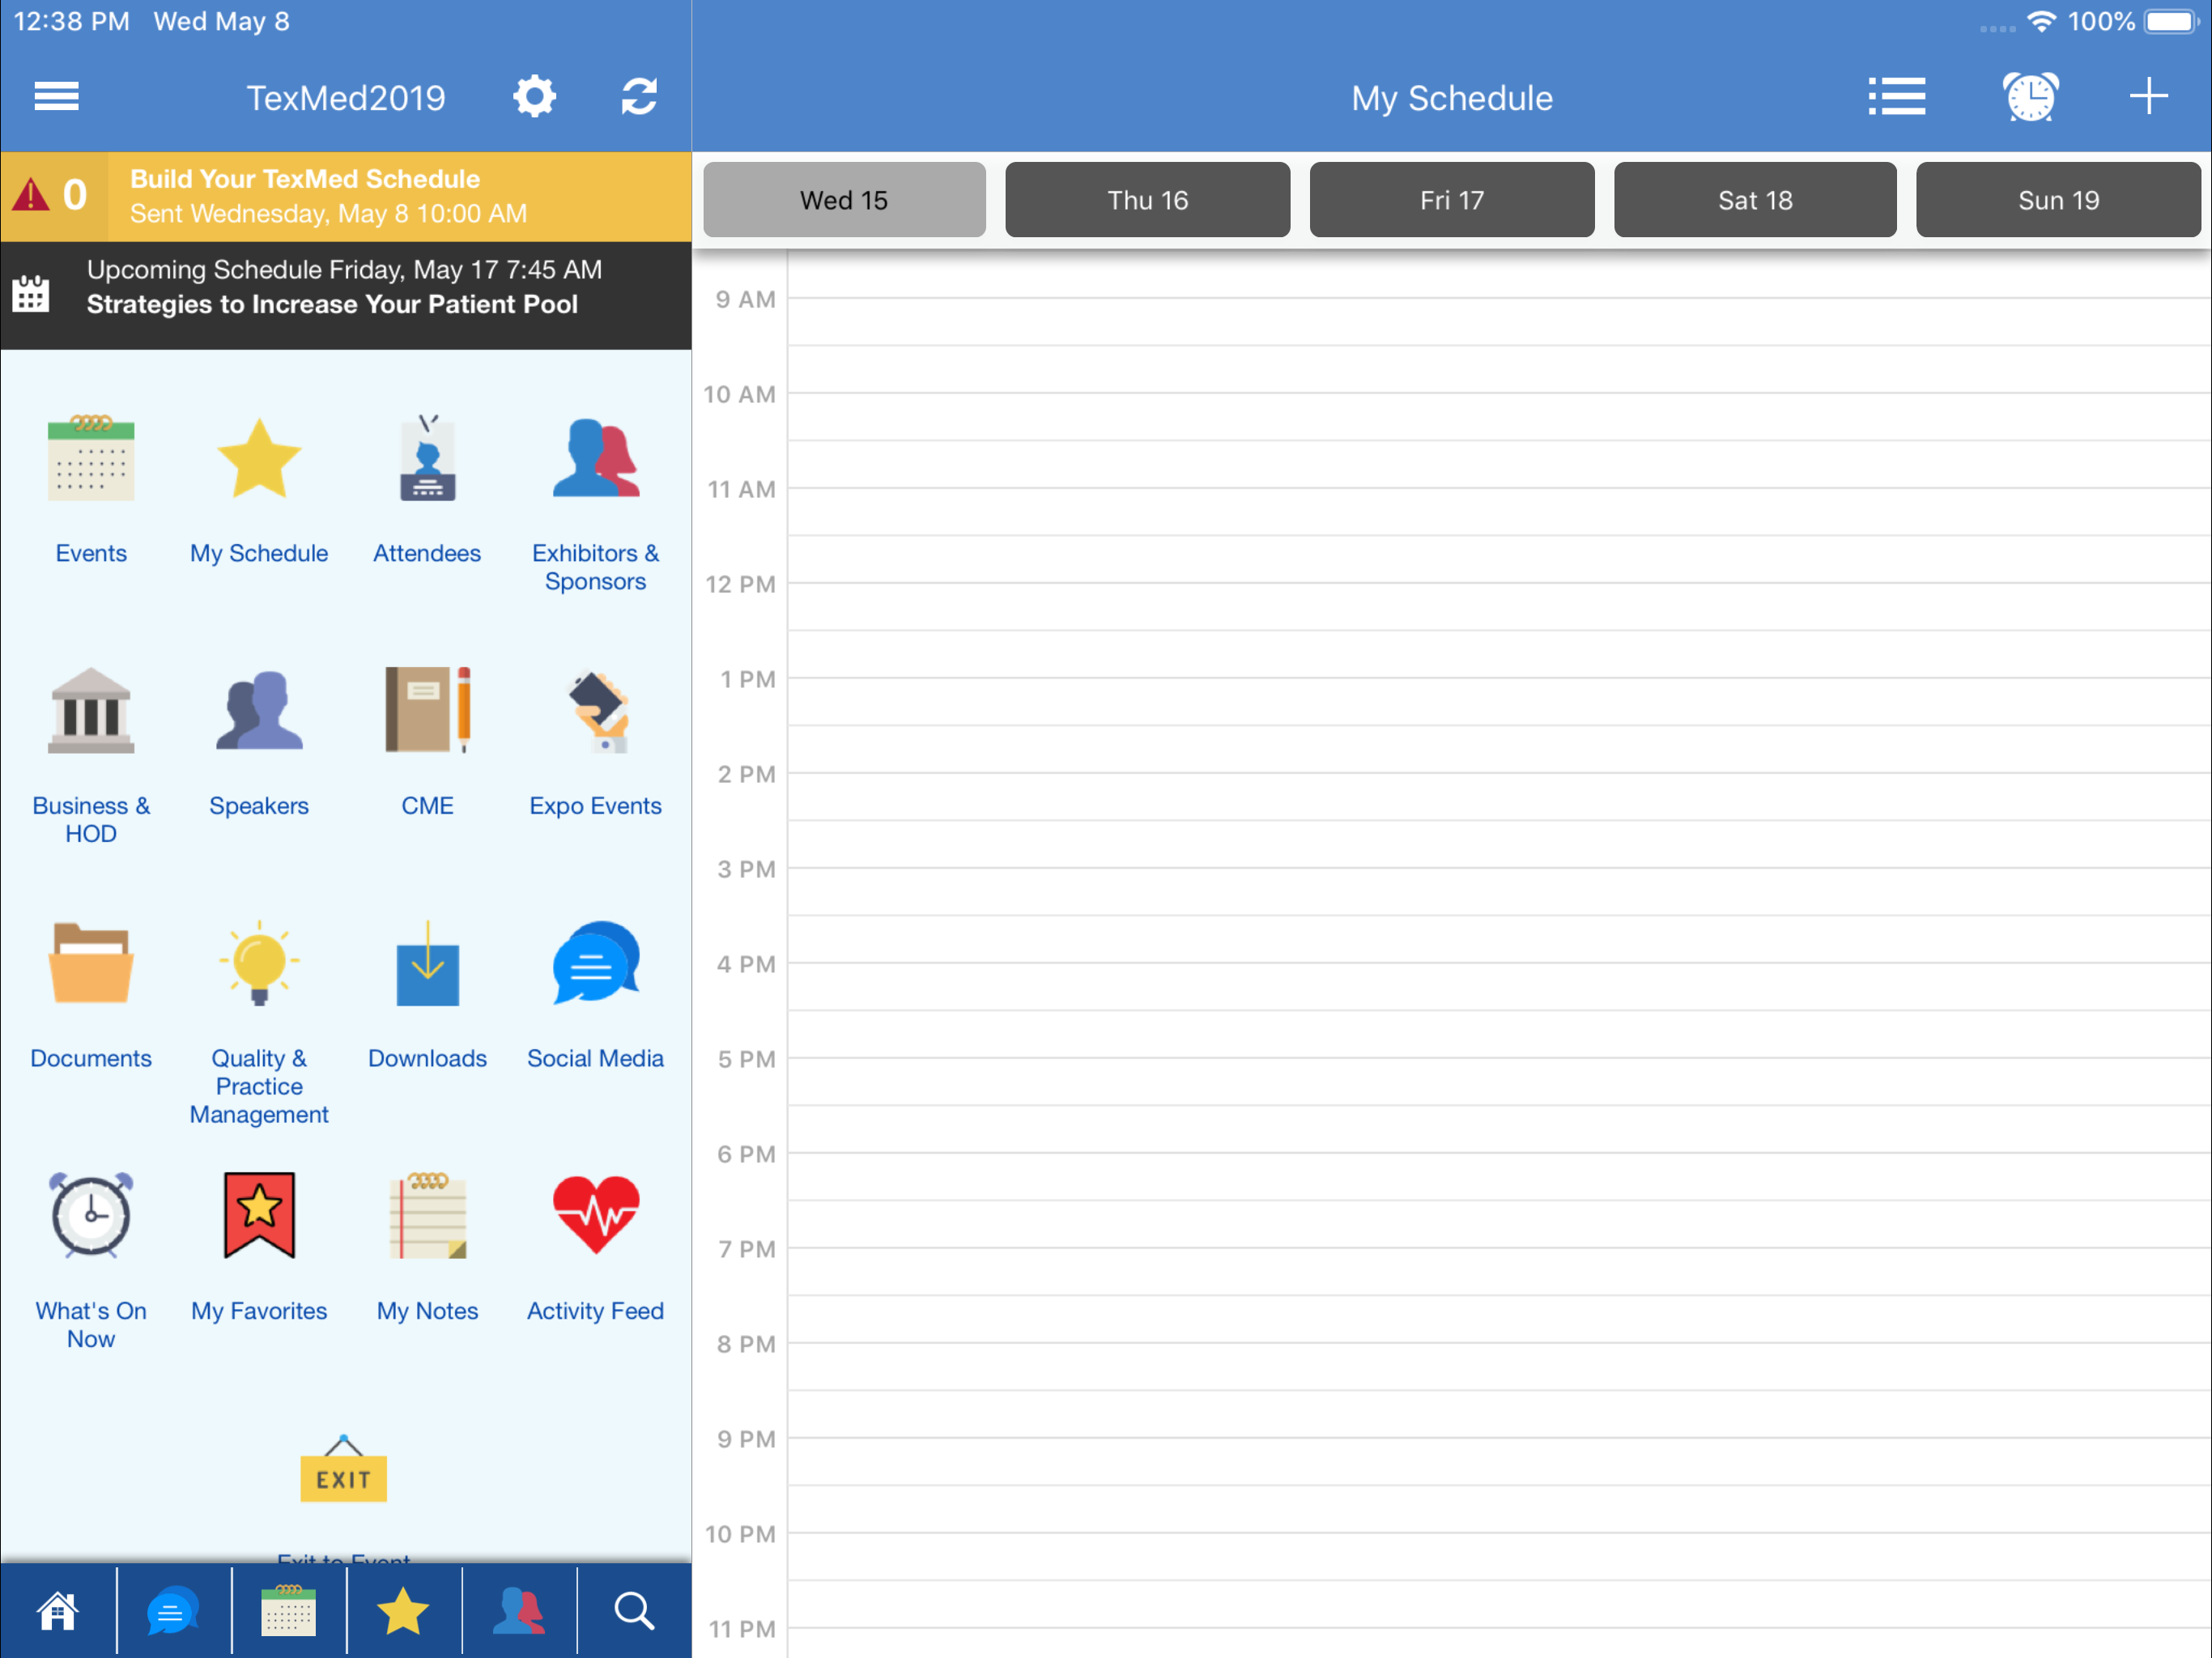Open people icon in bottom bar
Screen dimensions: 2212x1658
coord(519,1611)
